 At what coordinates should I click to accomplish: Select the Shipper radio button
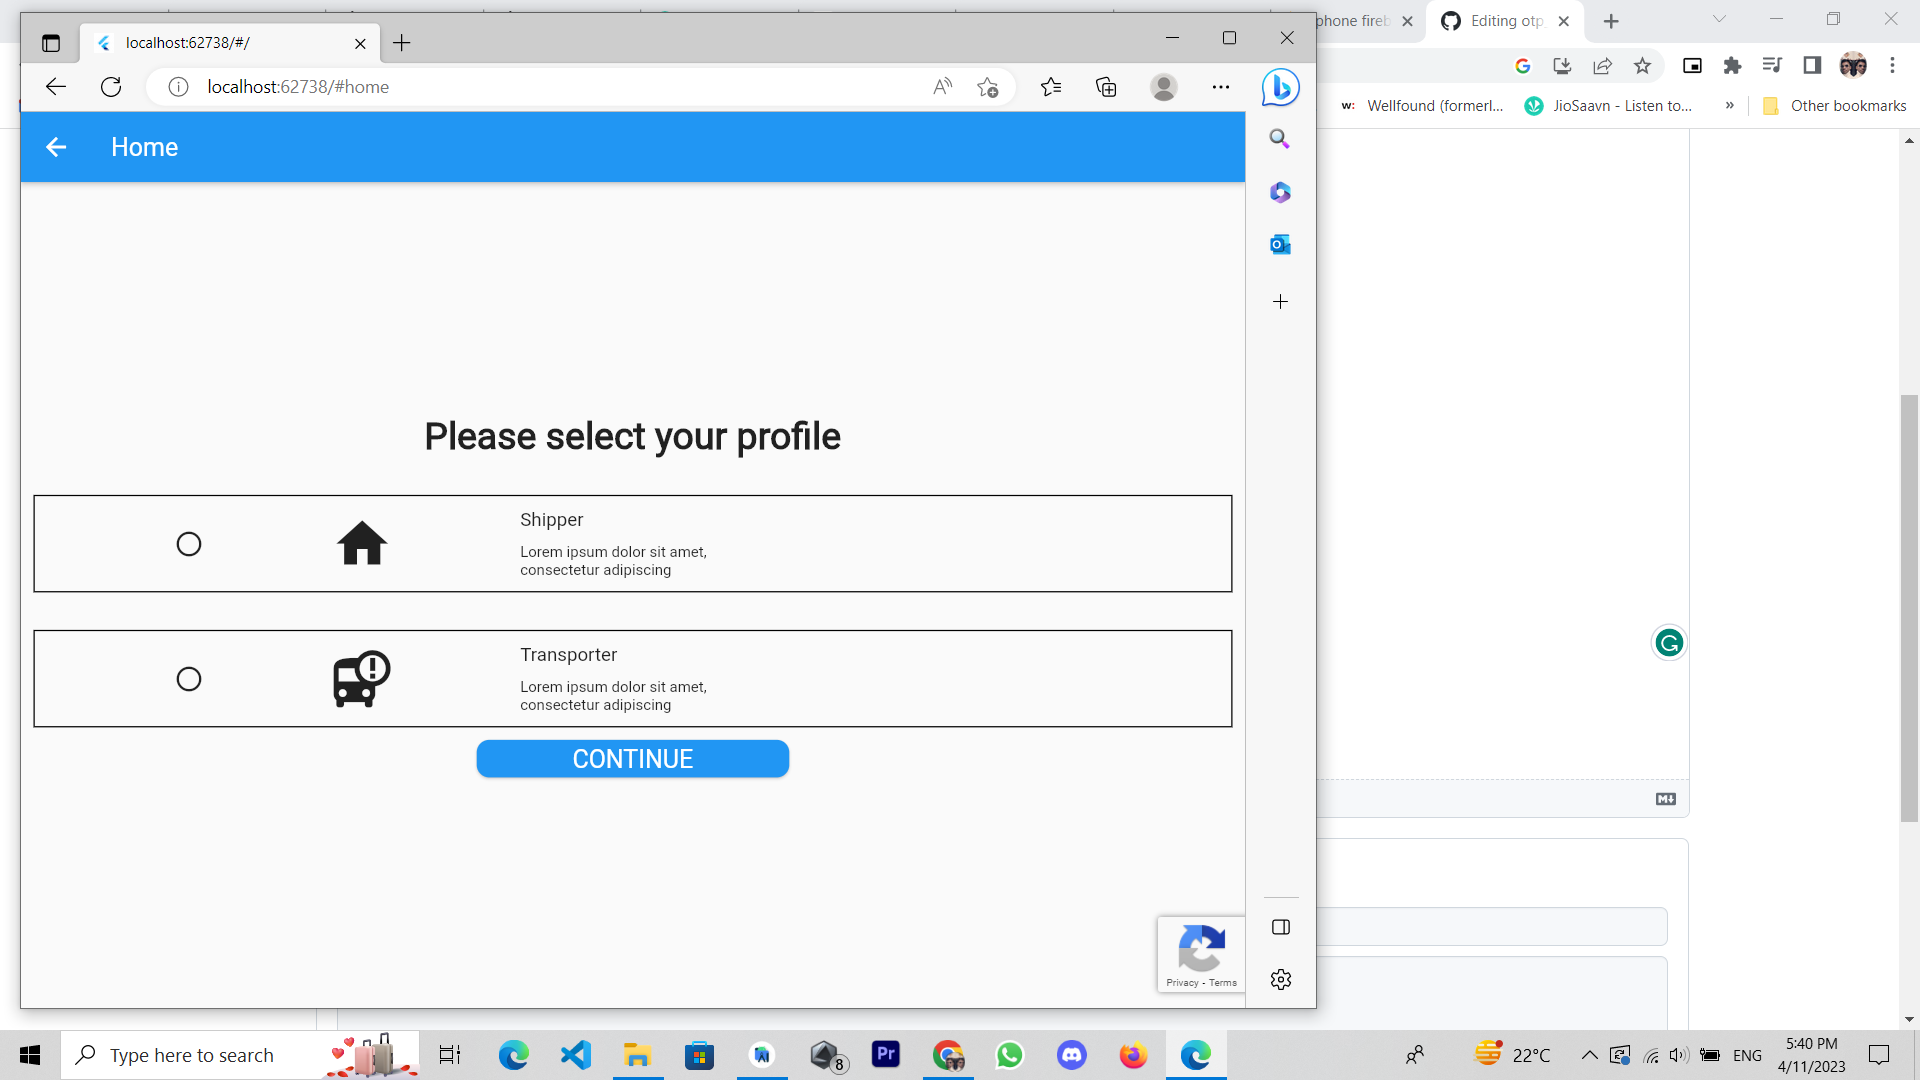[x=189, y=543]
